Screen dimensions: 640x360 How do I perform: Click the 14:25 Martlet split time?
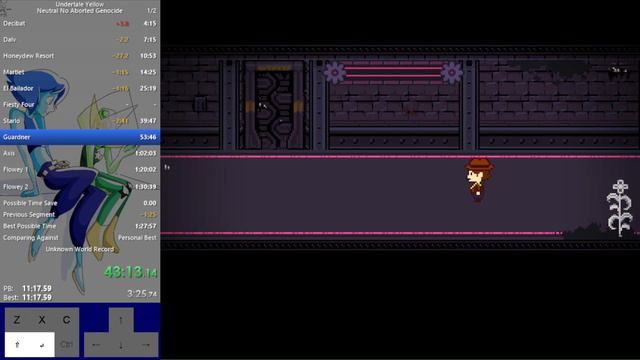(148, 72)
